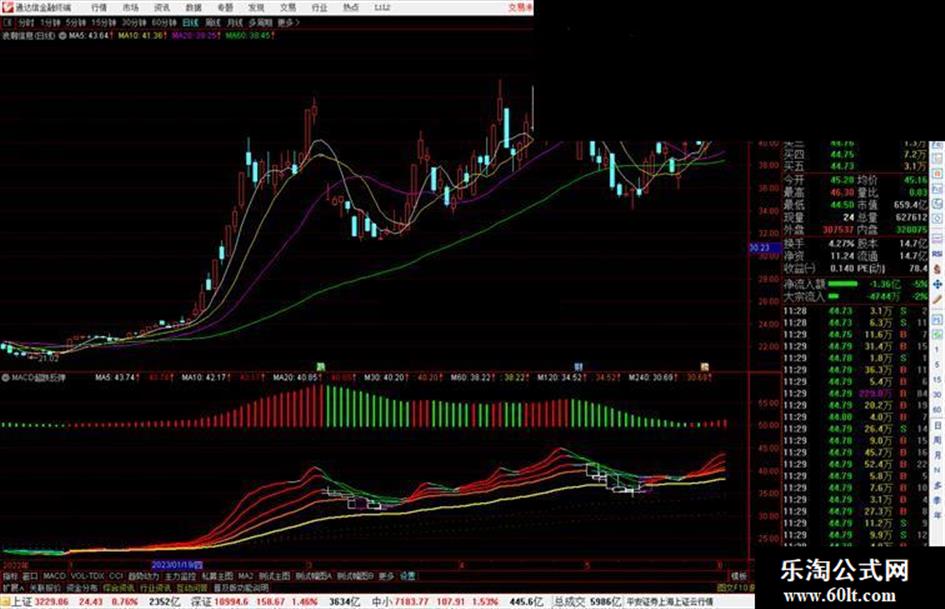Click the TDX application logo icon
945x609 pixels.
(x=7, y=7)
